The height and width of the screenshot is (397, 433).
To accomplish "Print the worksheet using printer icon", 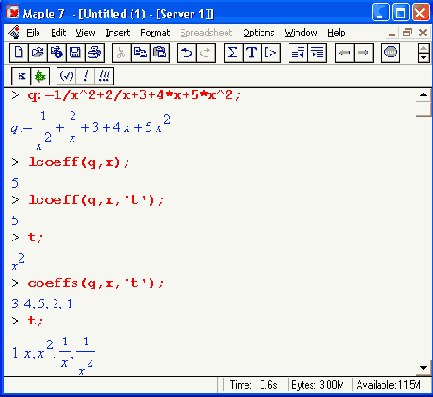I will [95, 53].
